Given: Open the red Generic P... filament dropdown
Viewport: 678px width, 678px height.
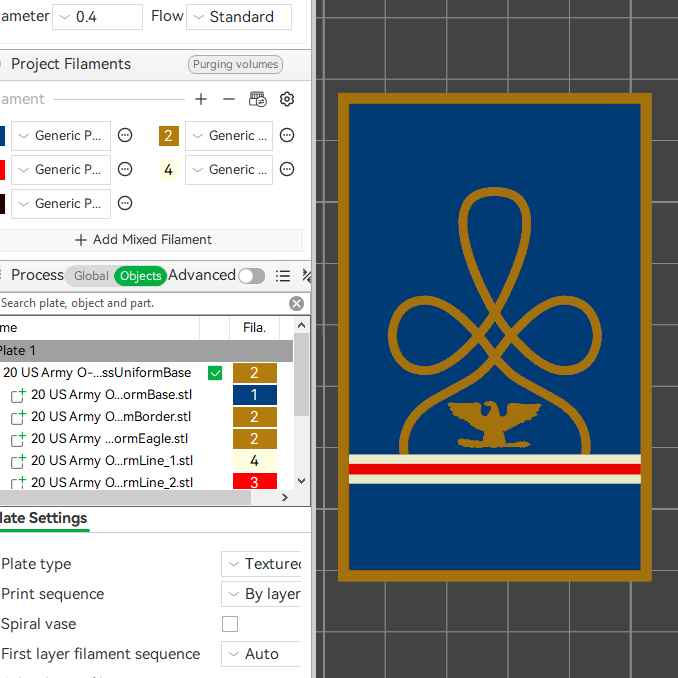Looking at the screenshot, I should (61, 170).
